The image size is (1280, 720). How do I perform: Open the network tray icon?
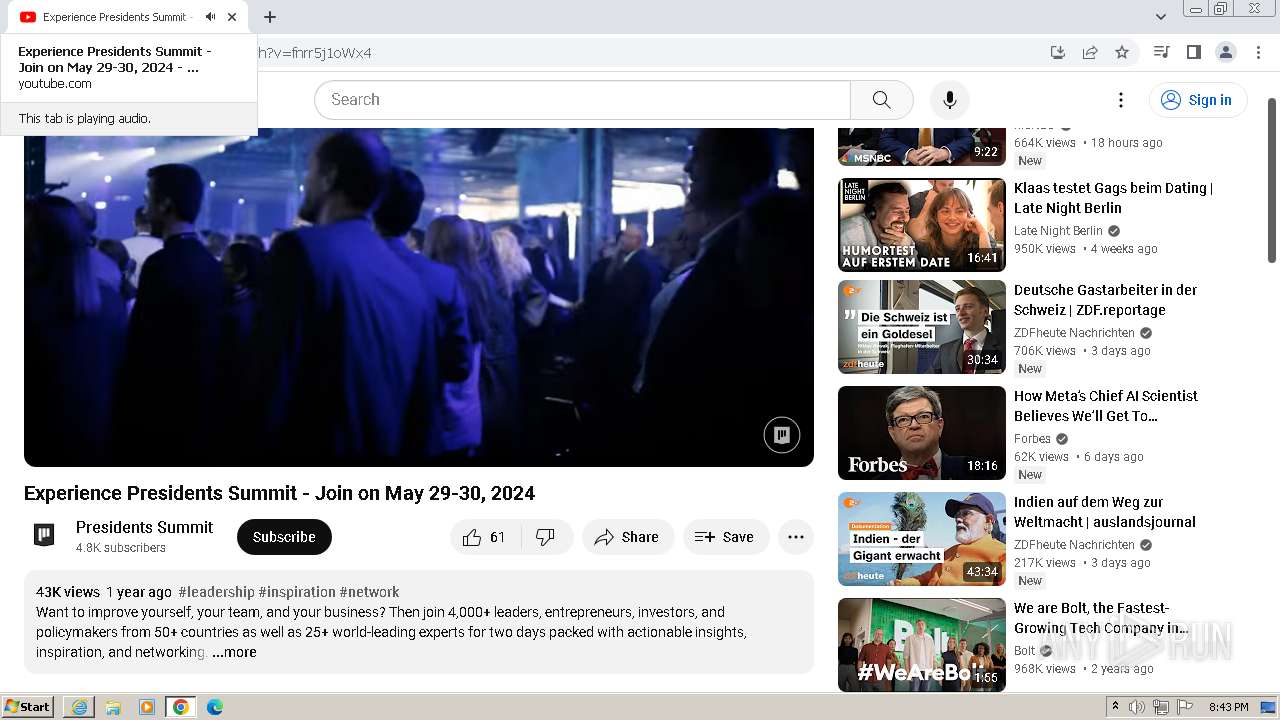[1161, 707]
